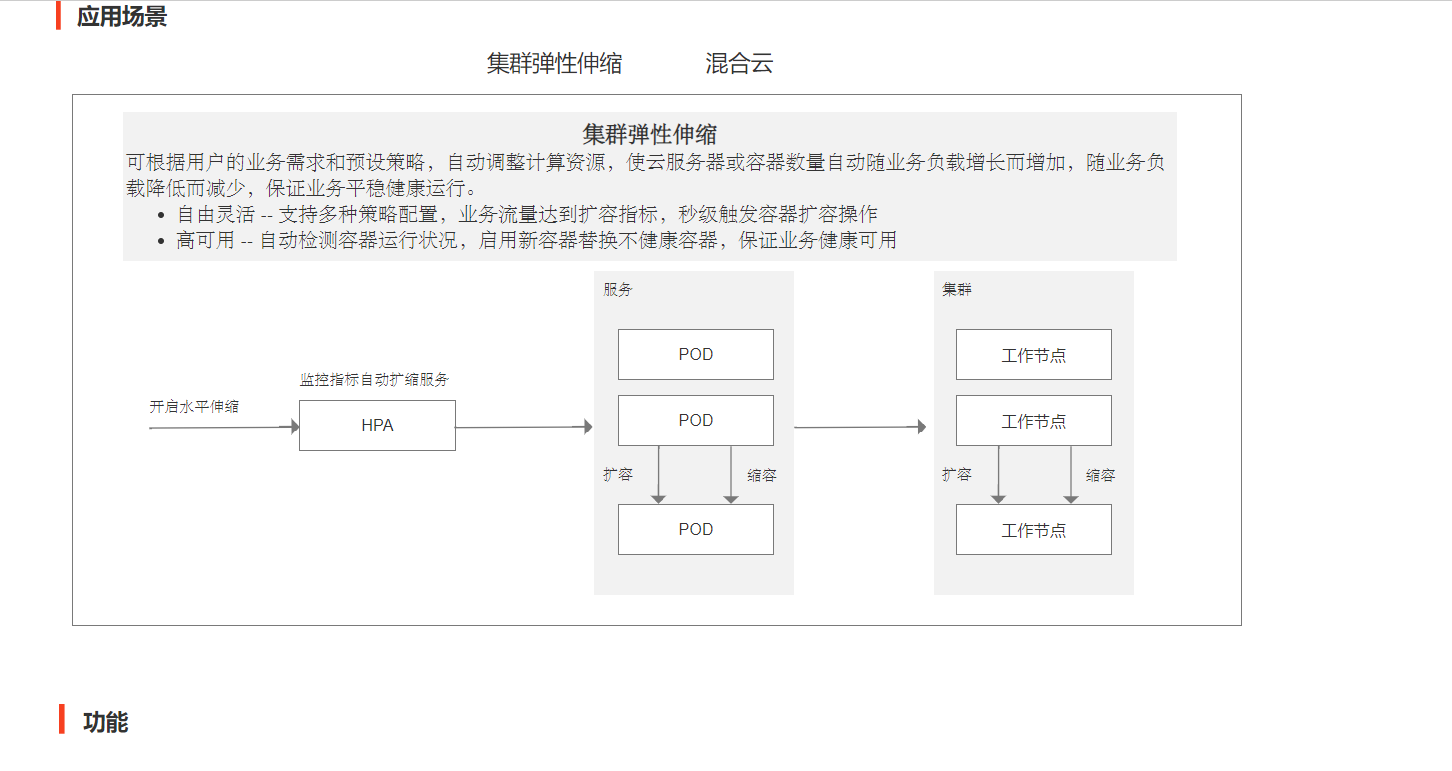The image size is (1452, 771).
Task: Click the 服务 label in the POD panel
Action: click(x=618, y=290)
